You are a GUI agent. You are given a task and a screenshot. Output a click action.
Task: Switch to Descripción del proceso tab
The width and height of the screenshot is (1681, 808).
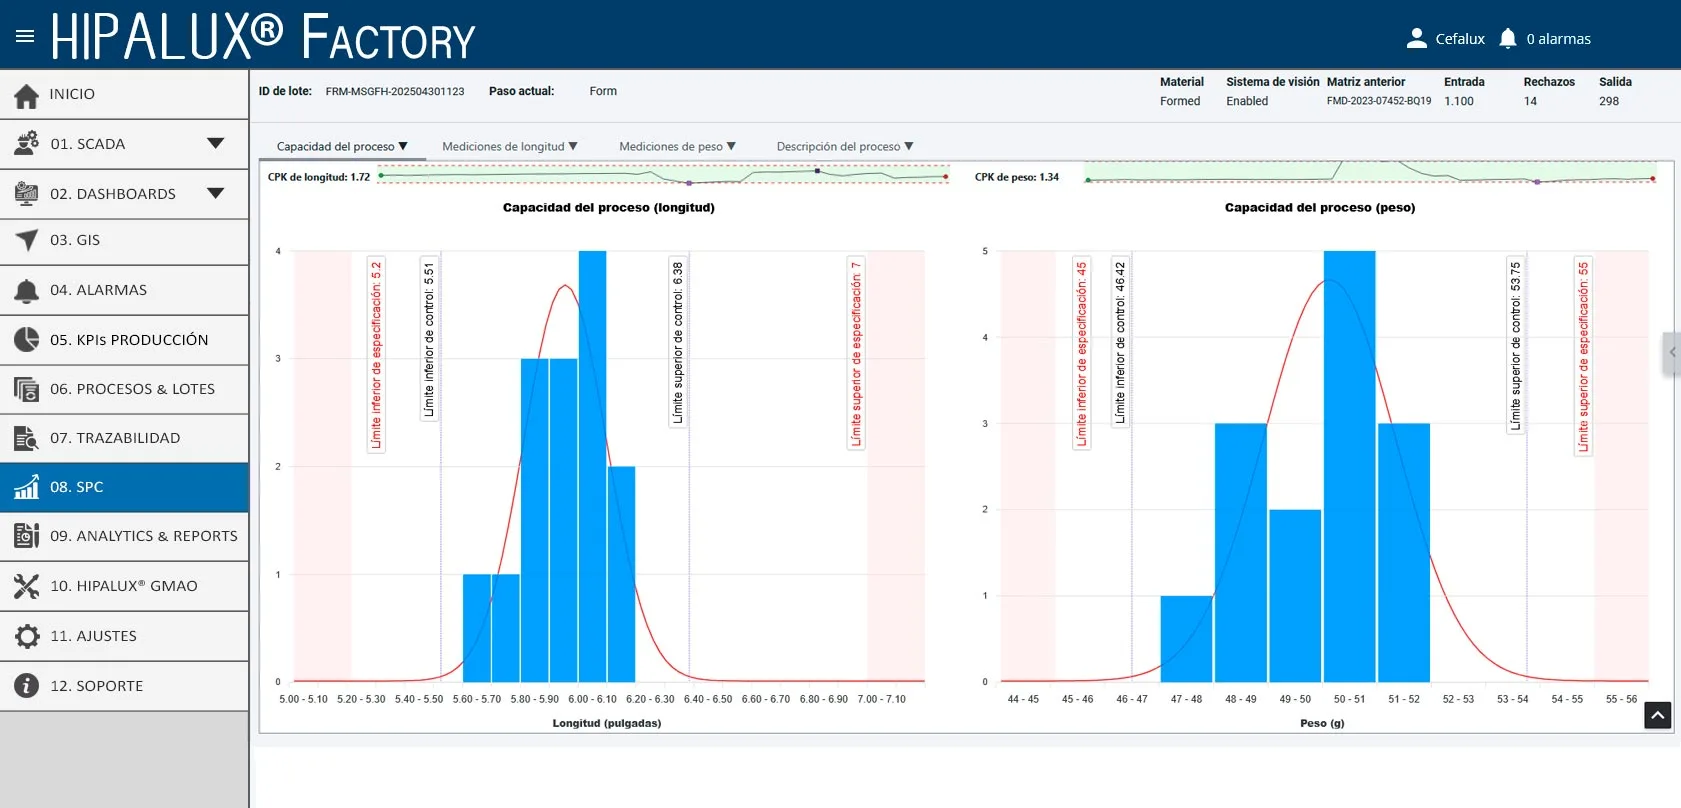tap(845, 146)
